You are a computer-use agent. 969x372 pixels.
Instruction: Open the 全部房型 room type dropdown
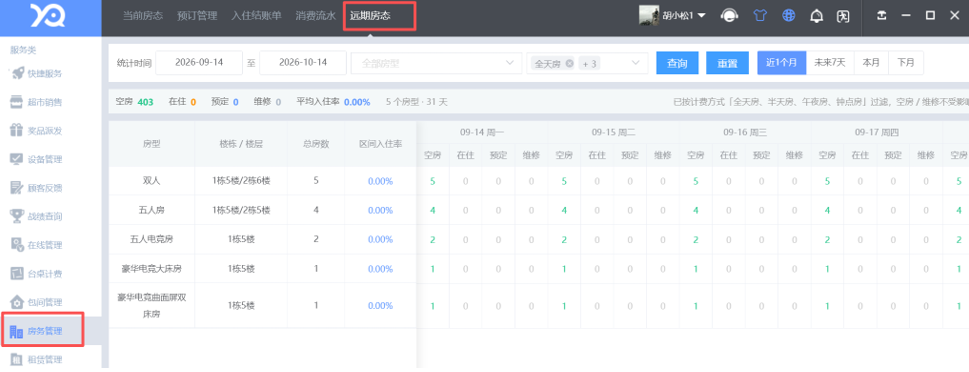436,63
